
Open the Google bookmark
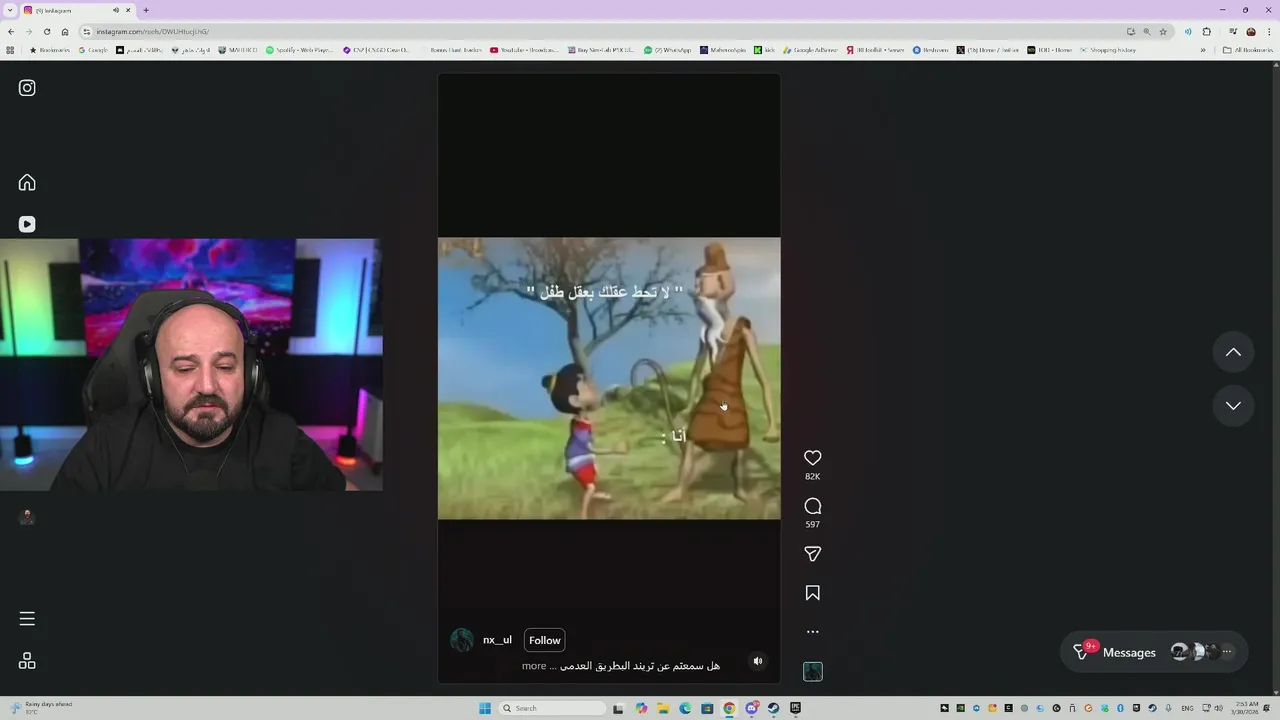point(93,50)
